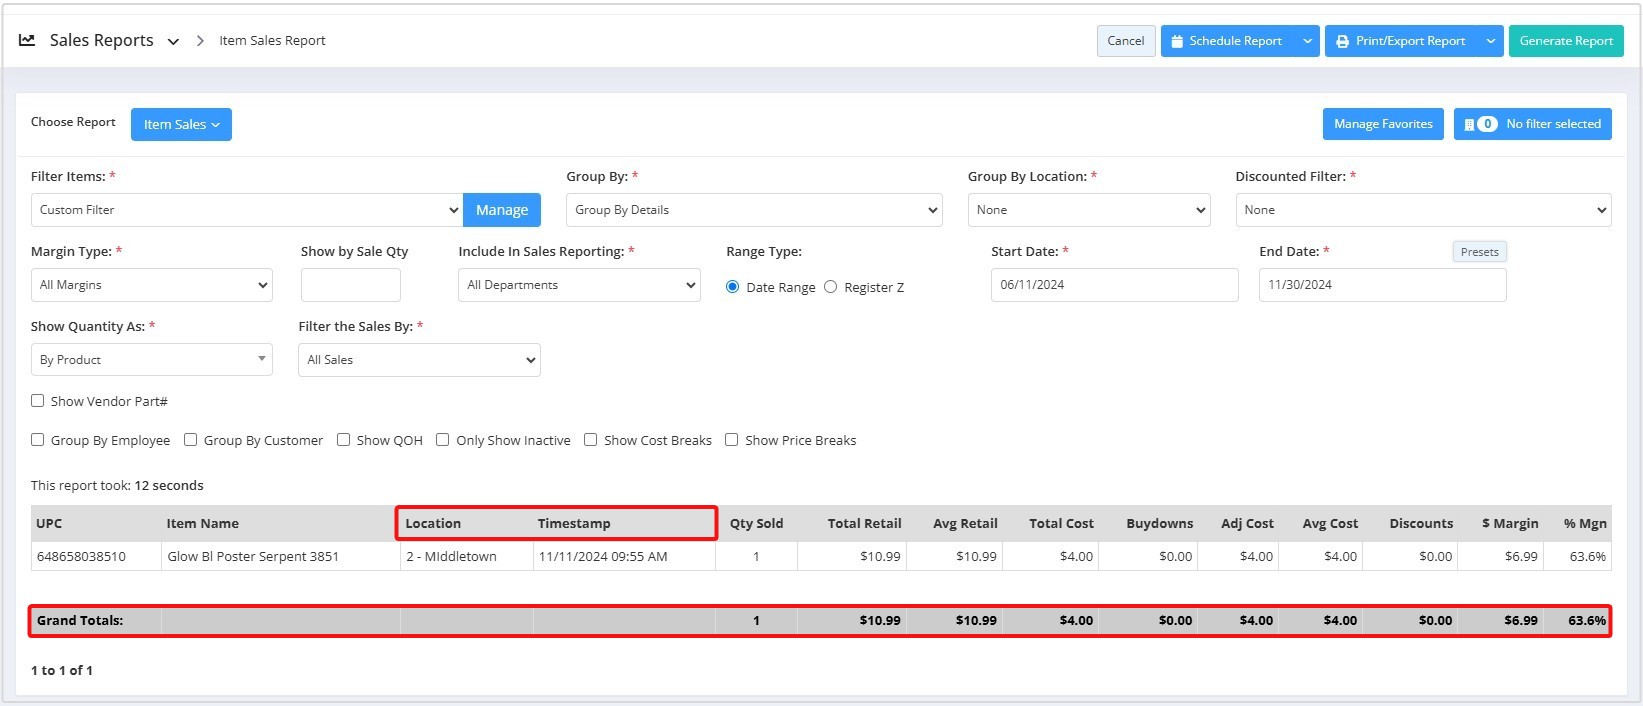Viewport: 1643px width, 706px height.
Task: Click the Show by Sale Qty input field
Action: [351, 285]
